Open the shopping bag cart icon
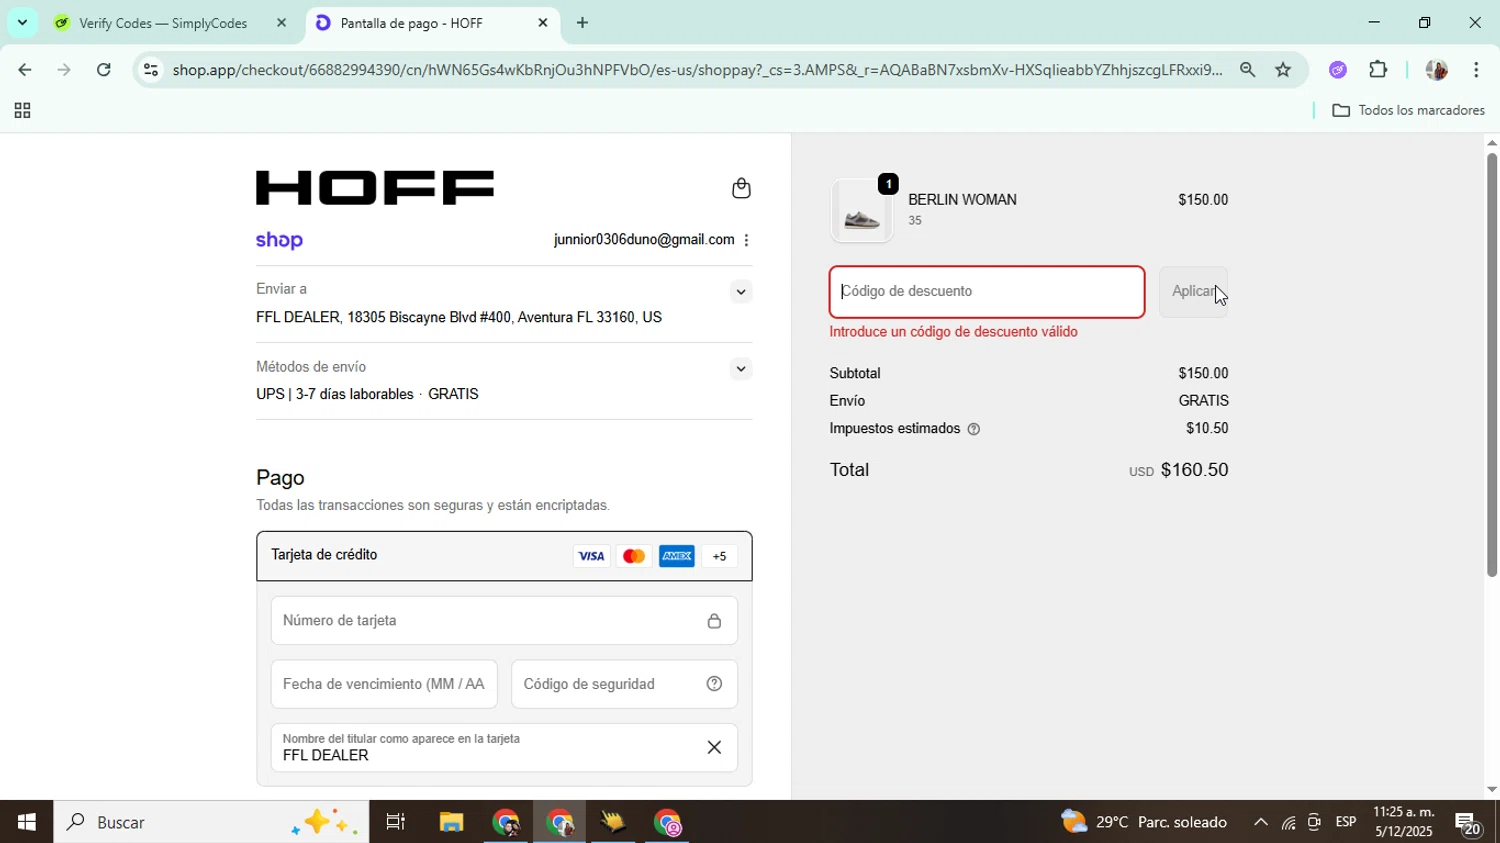The height and width of the screenshot is (843, 1500). 741,188
